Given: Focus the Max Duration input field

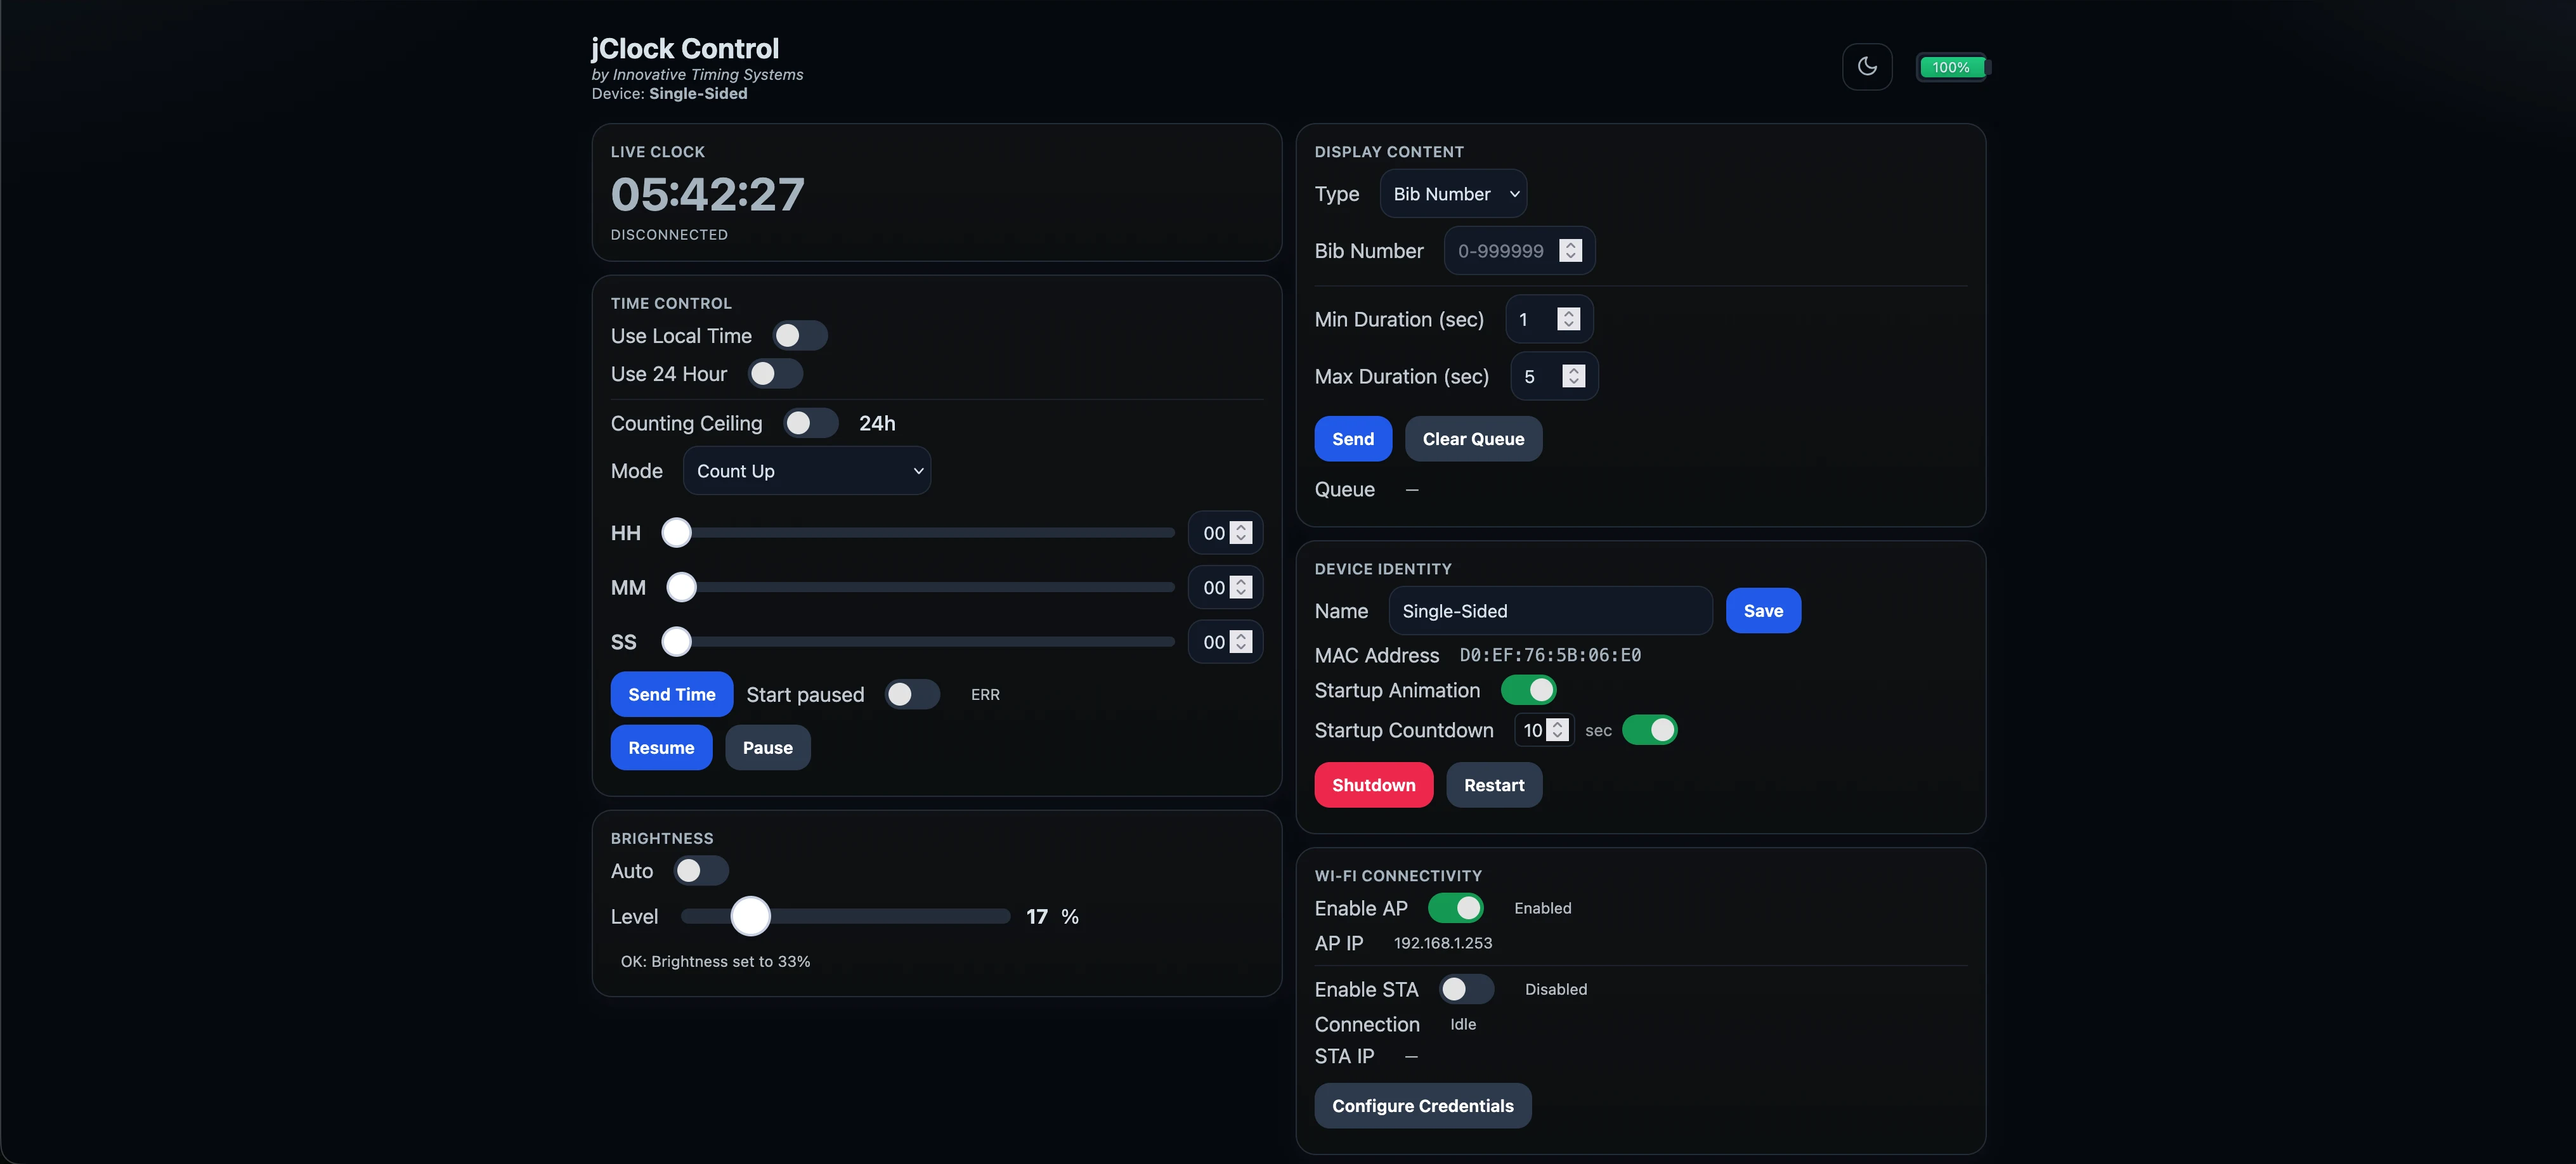Looking at the screenshot, I should [1554, 376].
